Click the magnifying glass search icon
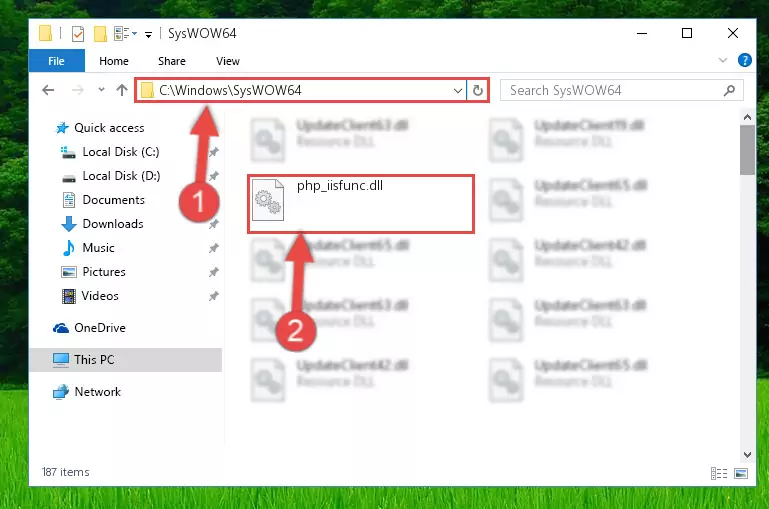Viewport: 769px width, 509px height. pos(729,91)
